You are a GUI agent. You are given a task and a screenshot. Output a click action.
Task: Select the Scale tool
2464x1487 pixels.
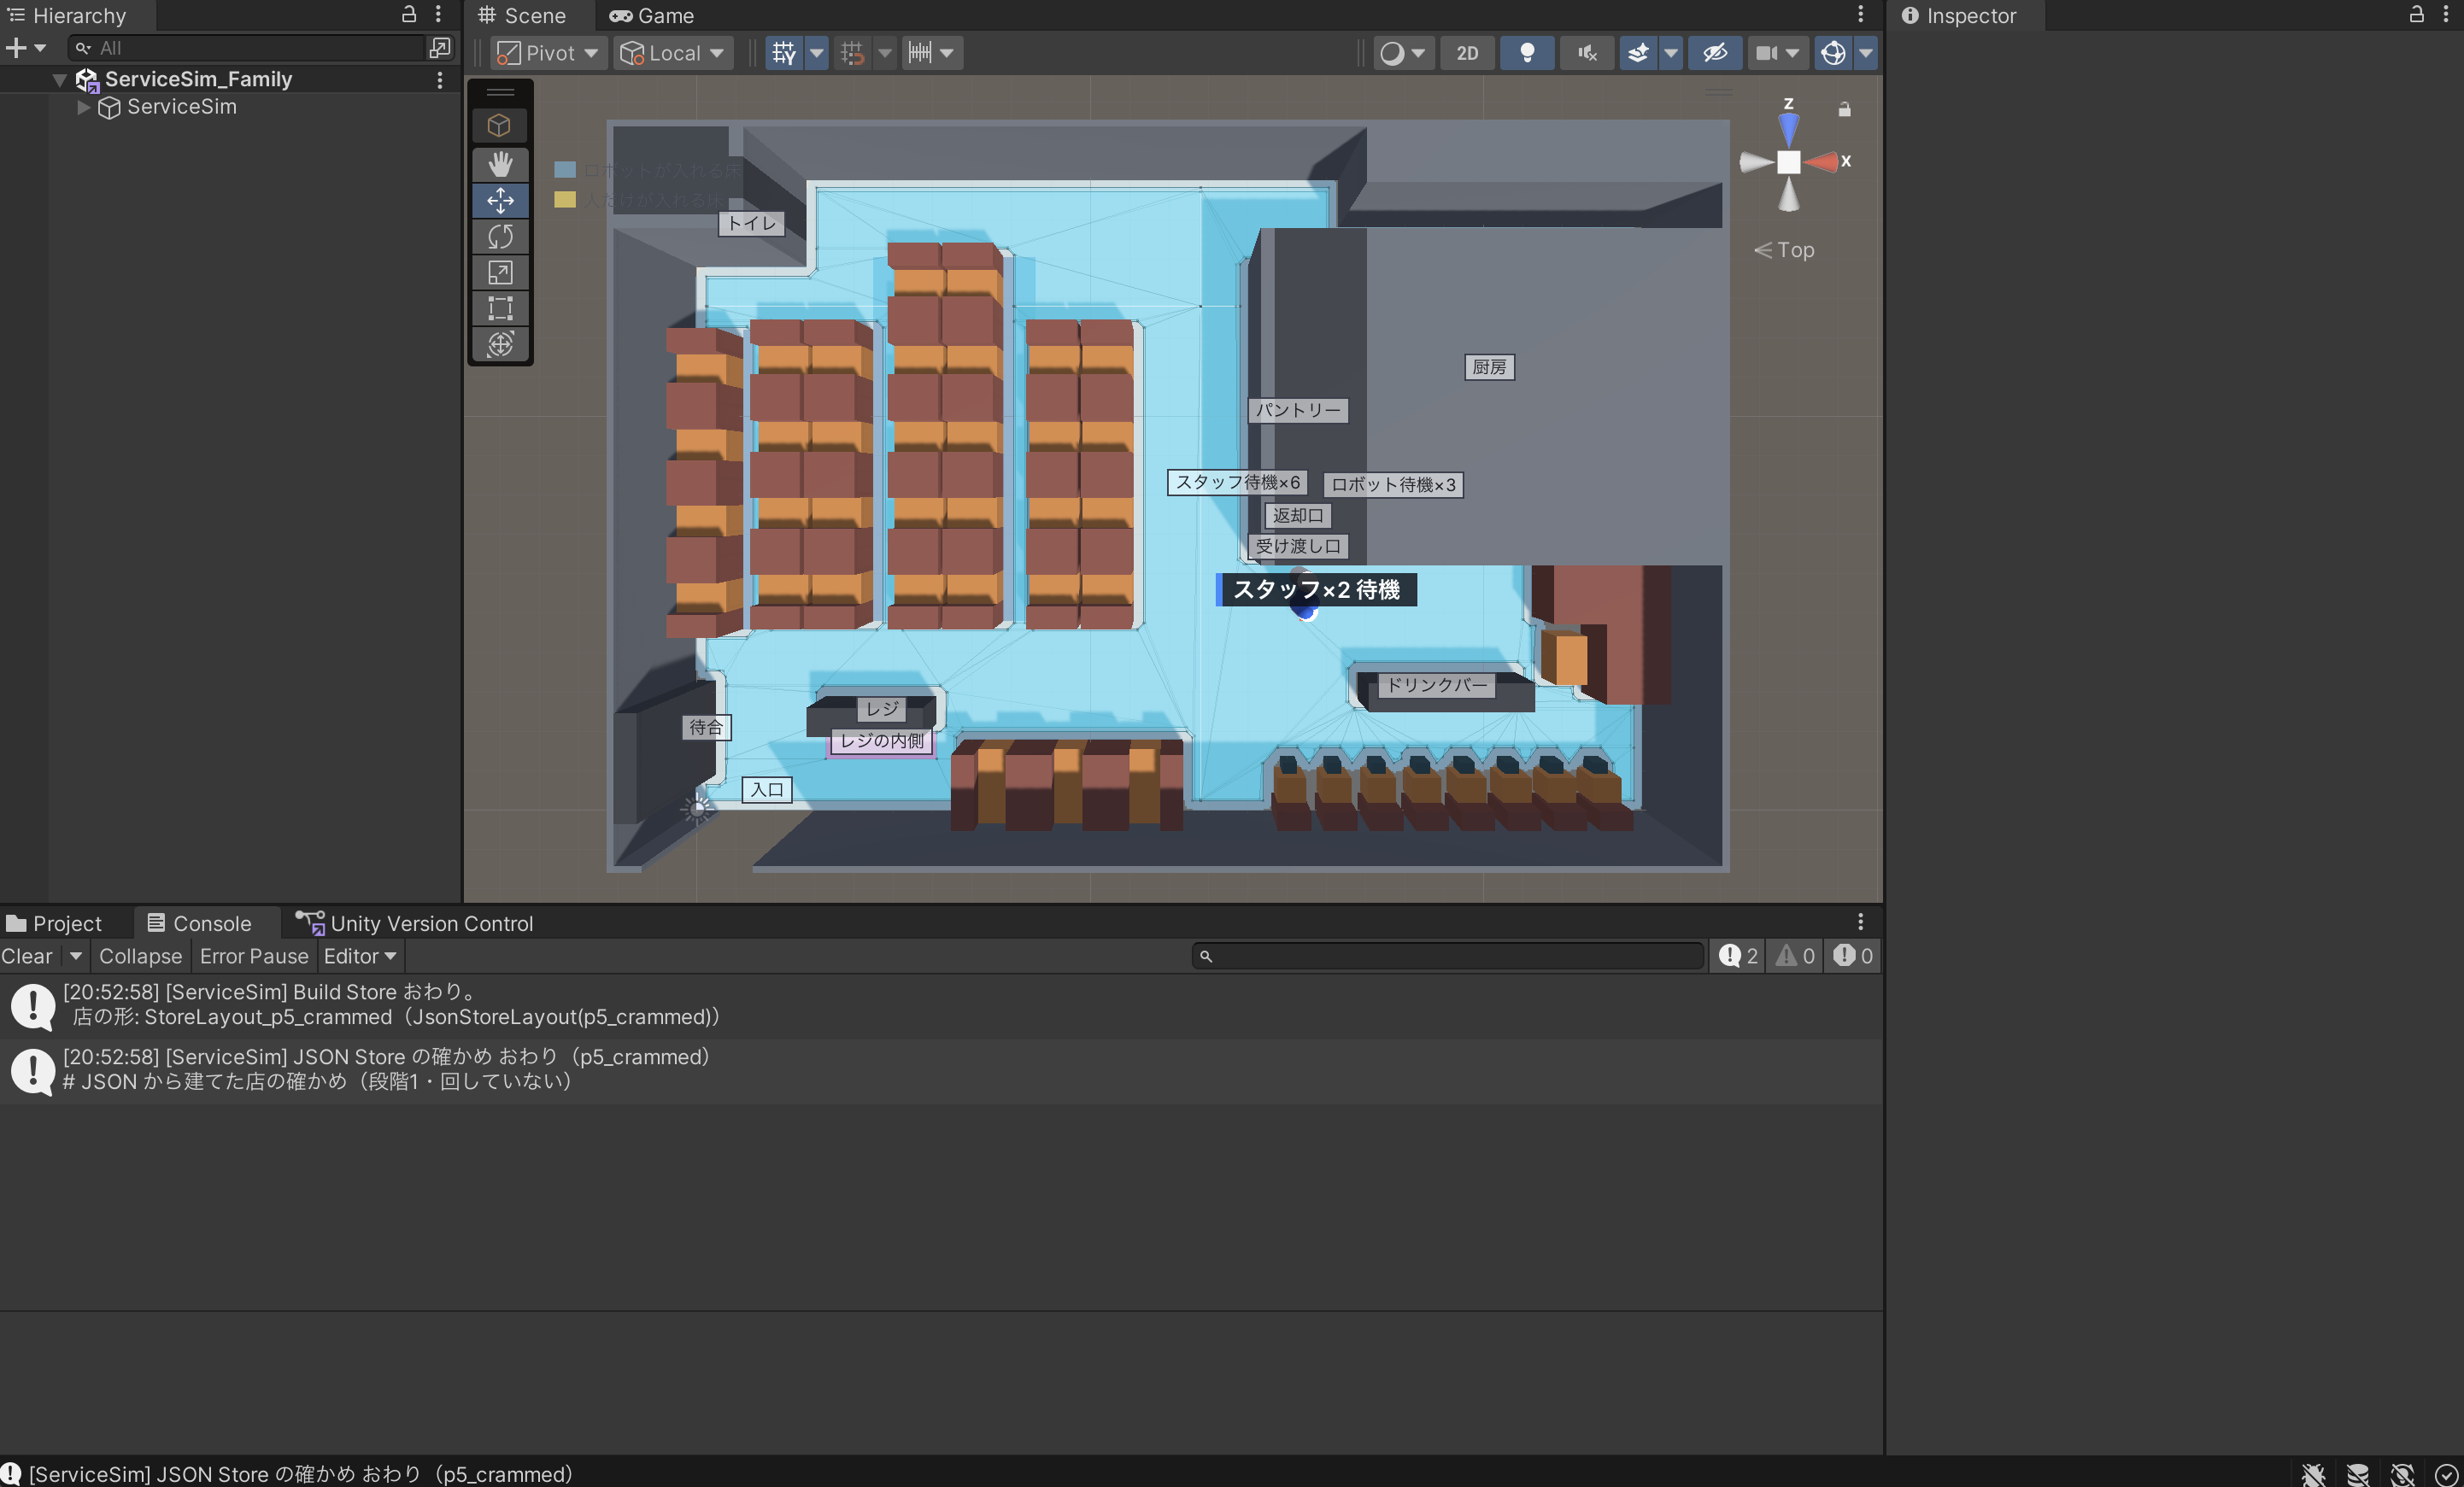[x=500, y=272]
